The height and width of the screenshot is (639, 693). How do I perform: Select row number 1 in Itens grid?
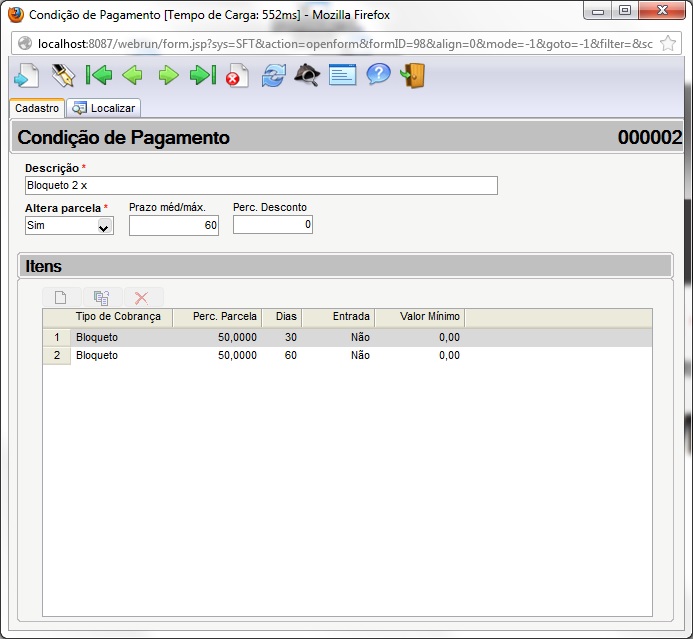57,338
